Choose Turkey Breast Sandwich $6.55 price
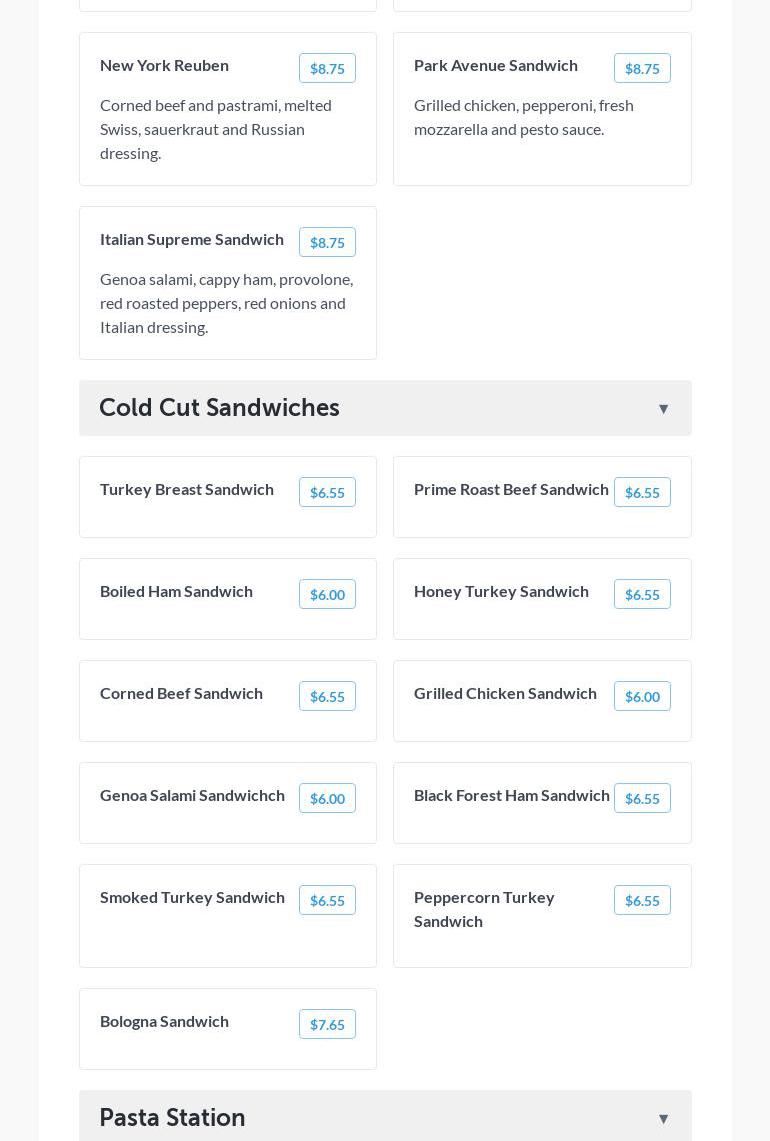 coord(327,493)
